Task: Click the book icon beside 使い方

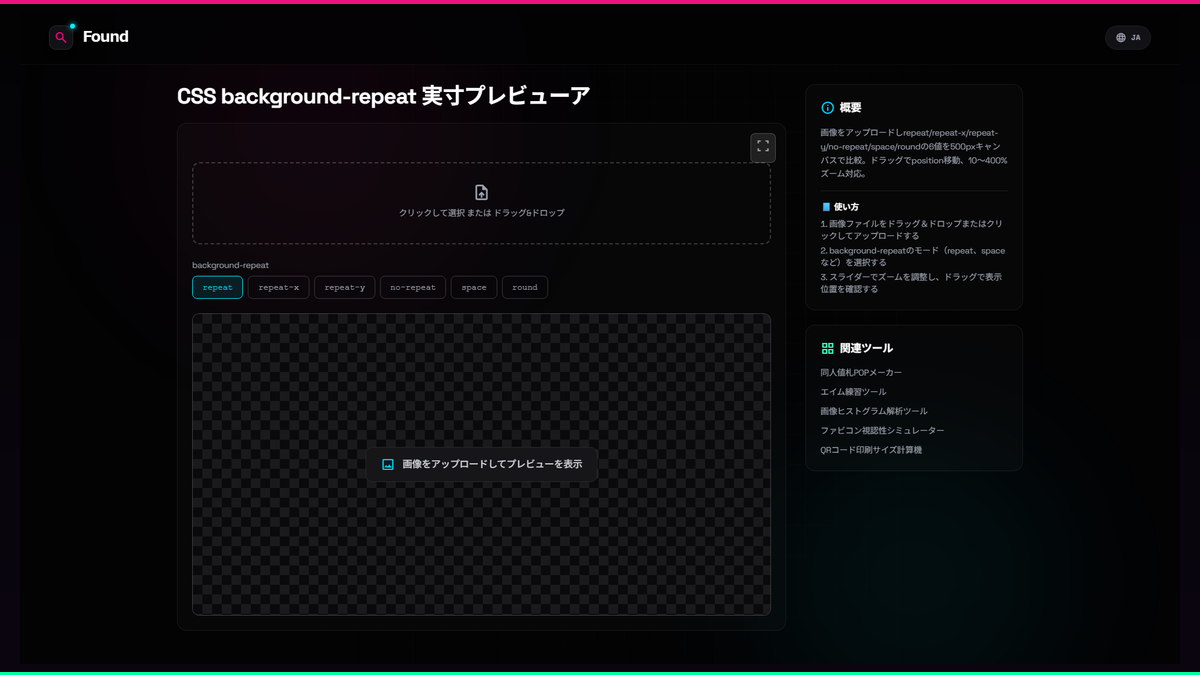Action: pos(826,207)
